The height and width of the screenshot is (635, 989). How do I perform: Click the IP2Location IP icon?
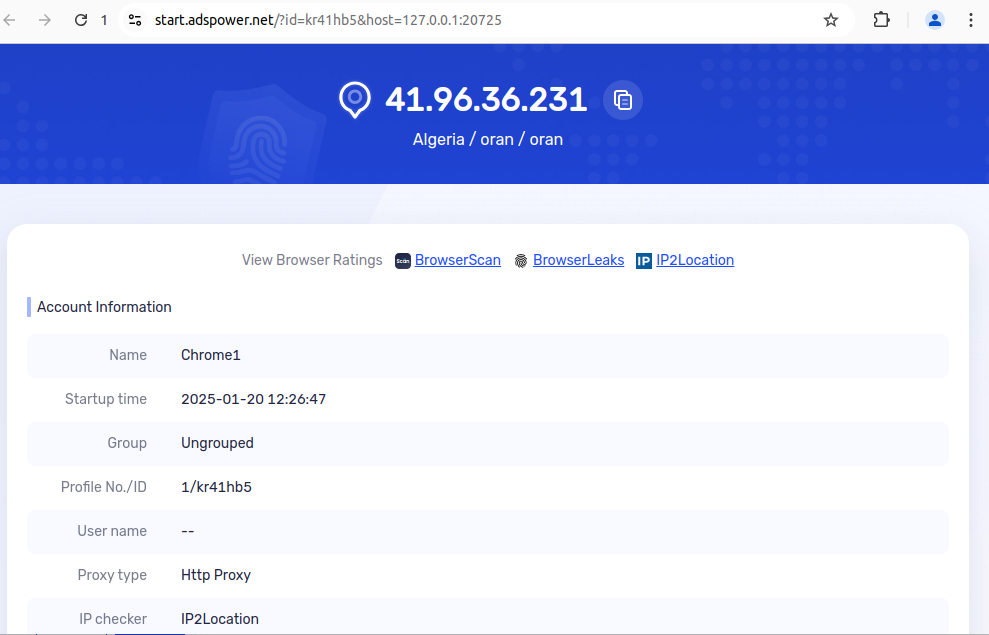(x=643, y=260)
